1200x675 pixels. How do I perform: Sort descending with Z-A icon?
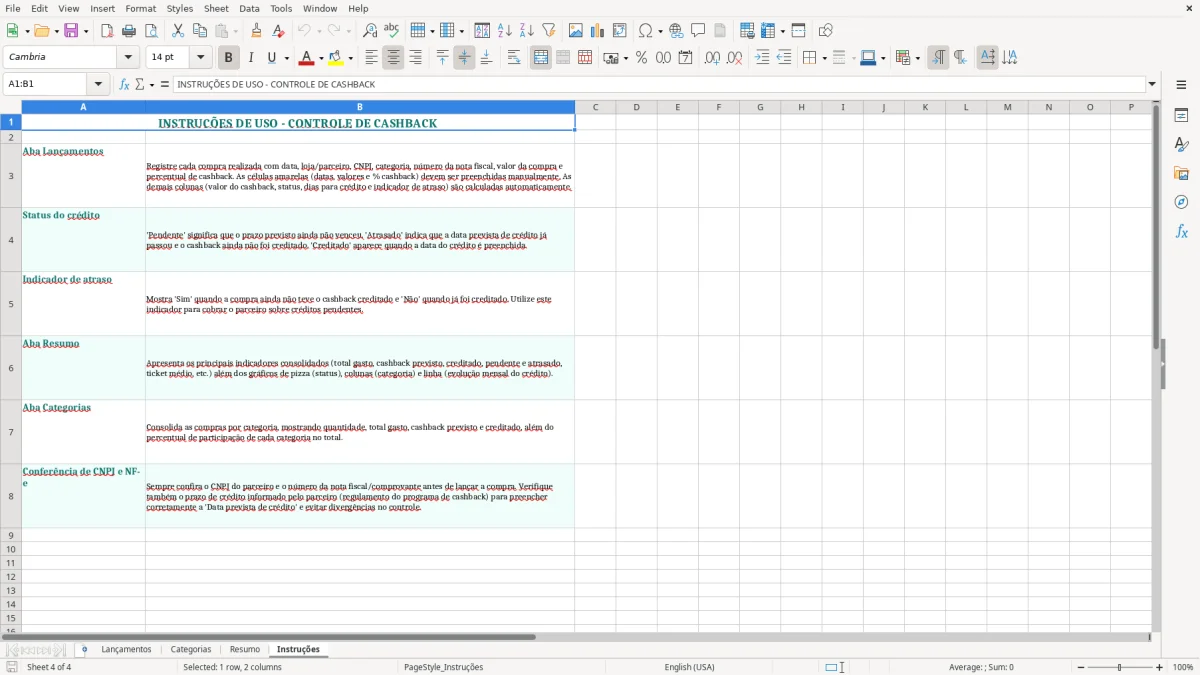coord(526,31)
